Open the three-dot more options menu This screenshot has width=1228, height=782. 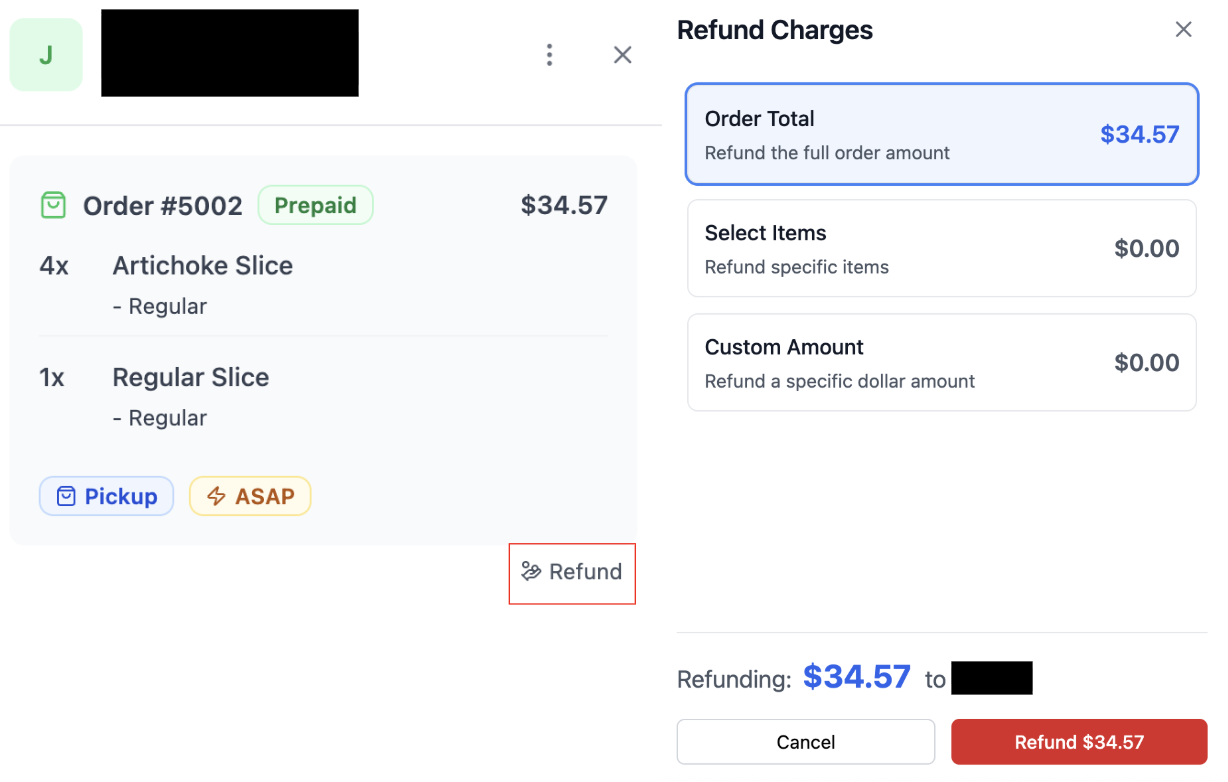pyautogui.click(x=549, y=55)
